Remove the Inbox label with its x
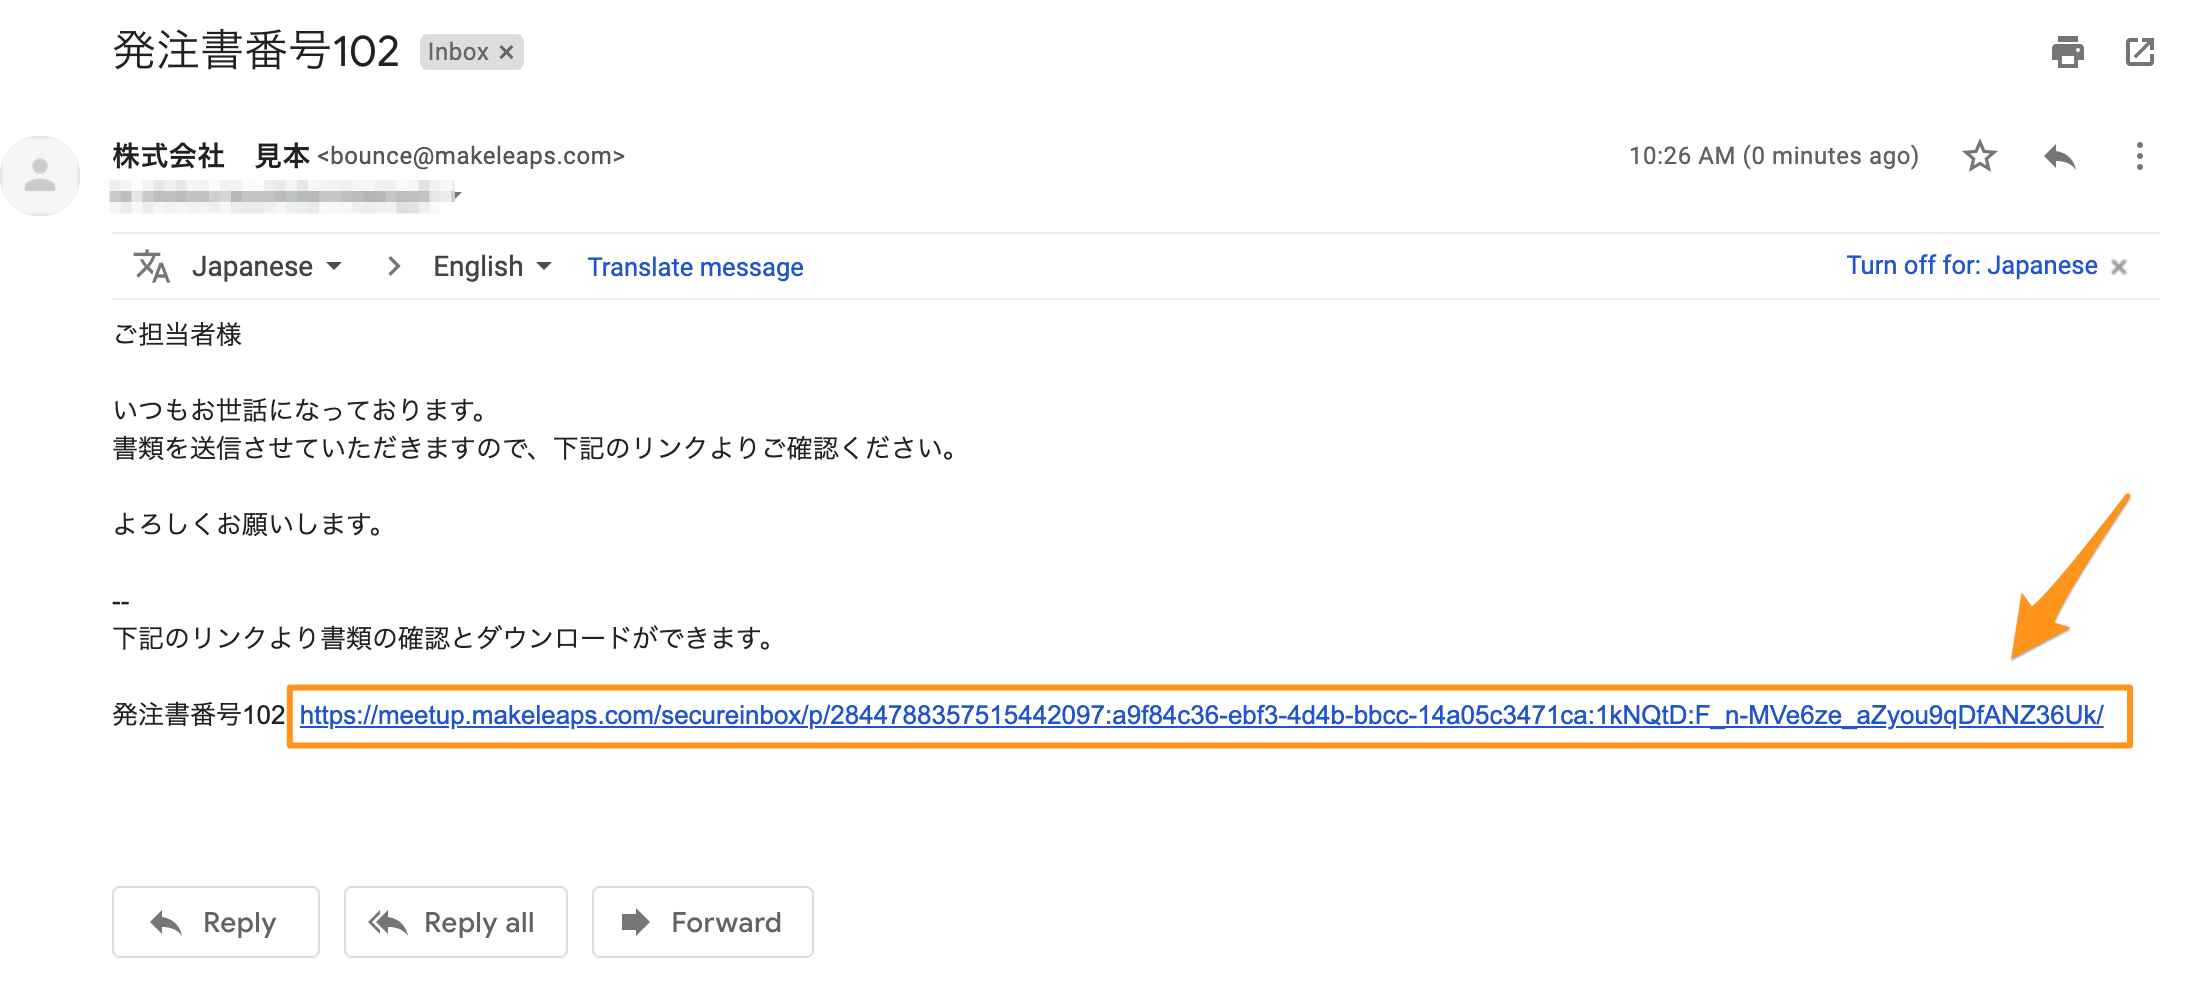2210x1004 pixels. click(x=506, y=51)
